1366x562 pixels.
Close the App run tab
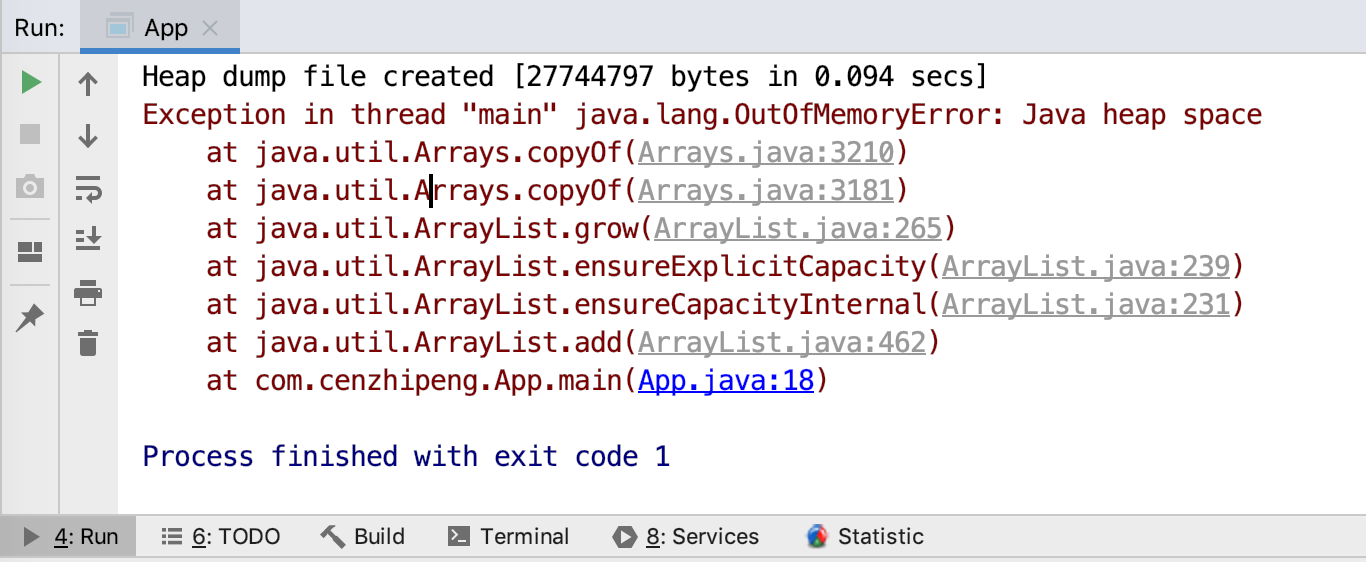click(210, 28)
